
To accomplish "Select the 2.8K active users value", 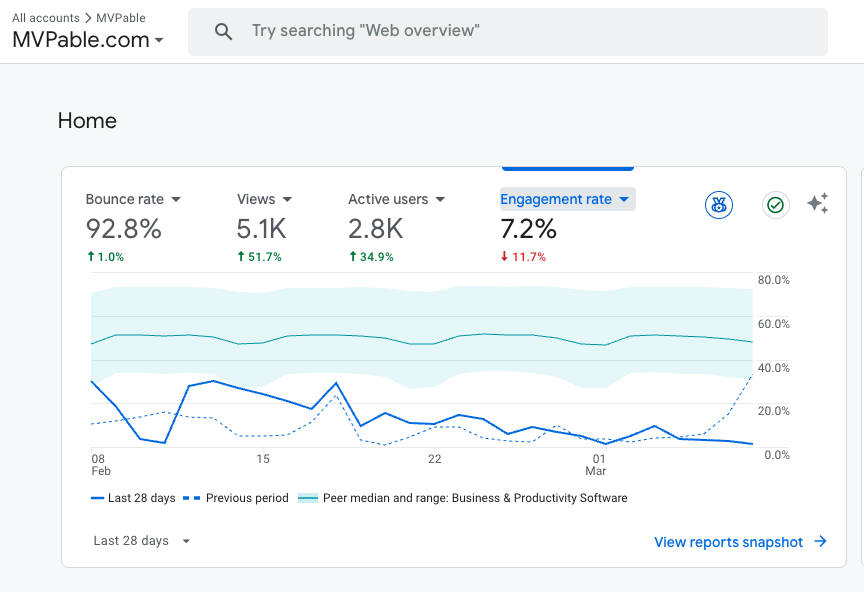I will (375, 229).
